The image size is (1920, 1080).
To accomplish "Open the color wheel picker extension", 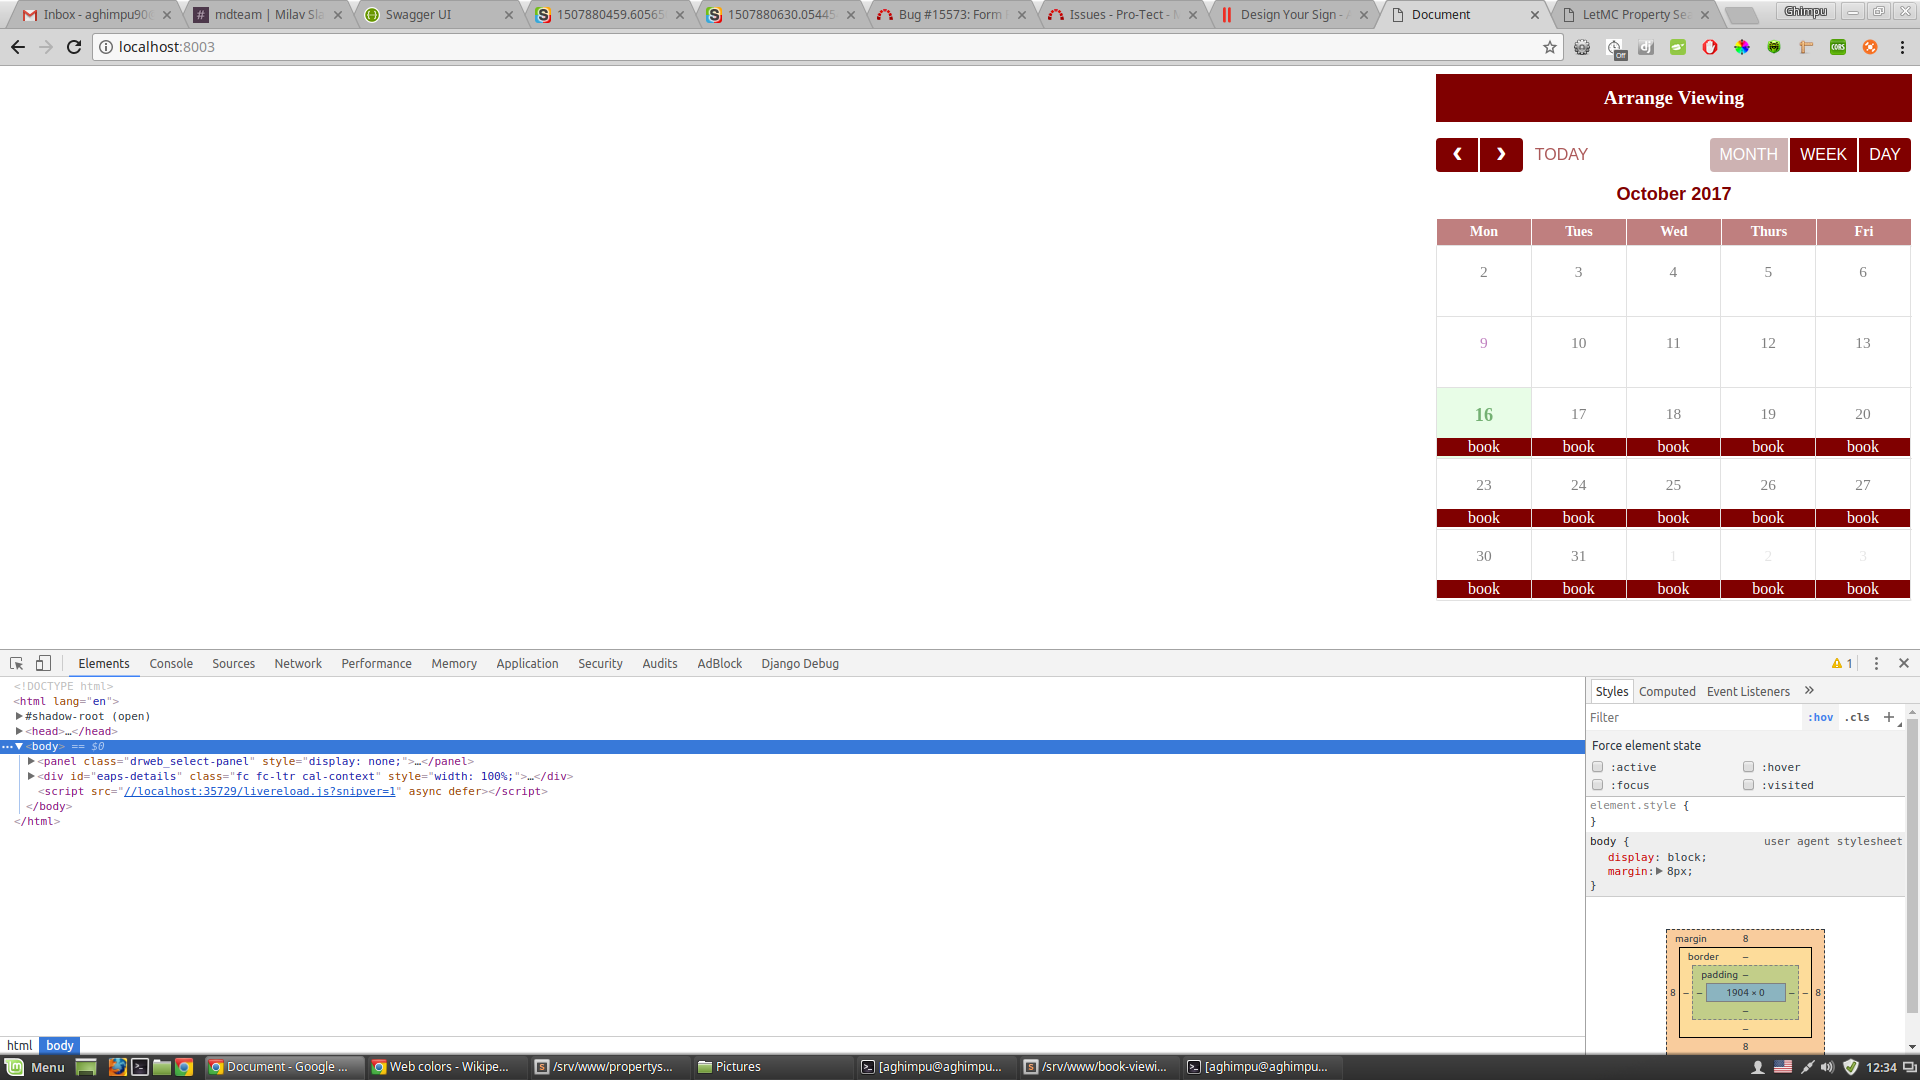I will click(1742, 47).
